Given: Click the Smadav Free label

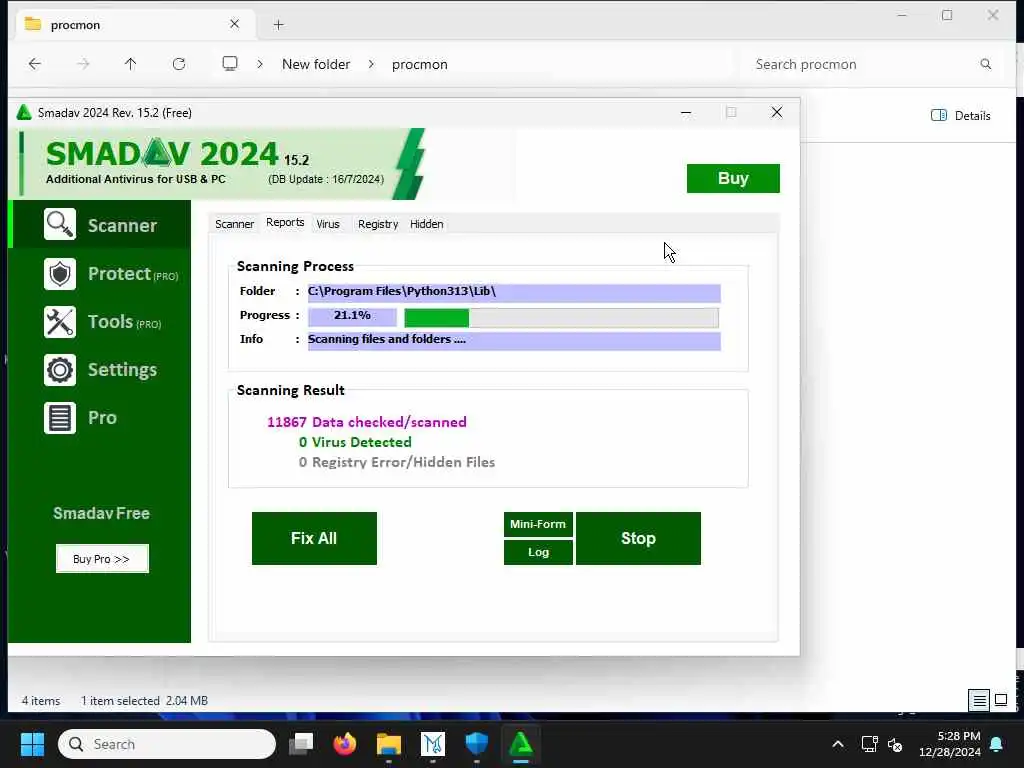Looking at the screenshot, I should point(101,513).
